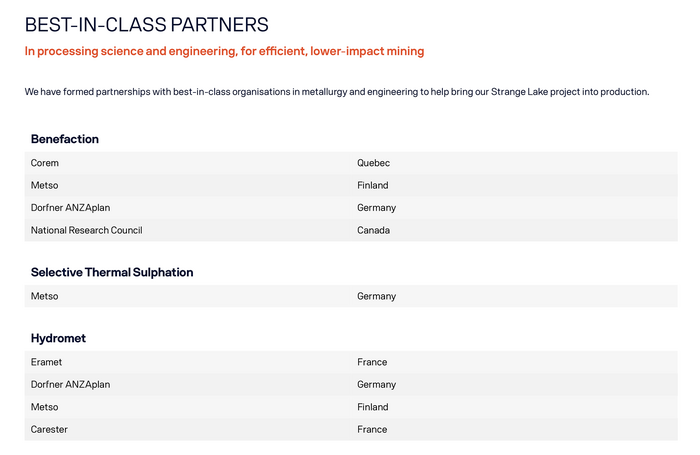Click Germany in the Selective Thermal Sulphation row
700x455 pixels.
coord(376,296)
